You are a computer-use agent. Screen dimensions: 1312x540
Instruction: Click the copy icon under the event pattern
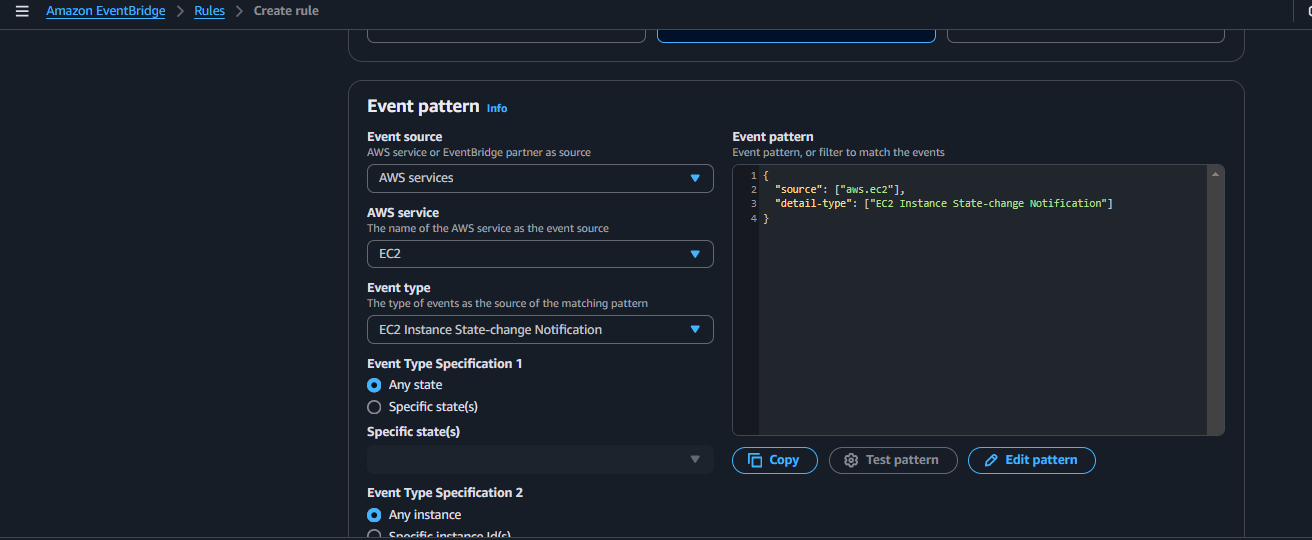756,460
